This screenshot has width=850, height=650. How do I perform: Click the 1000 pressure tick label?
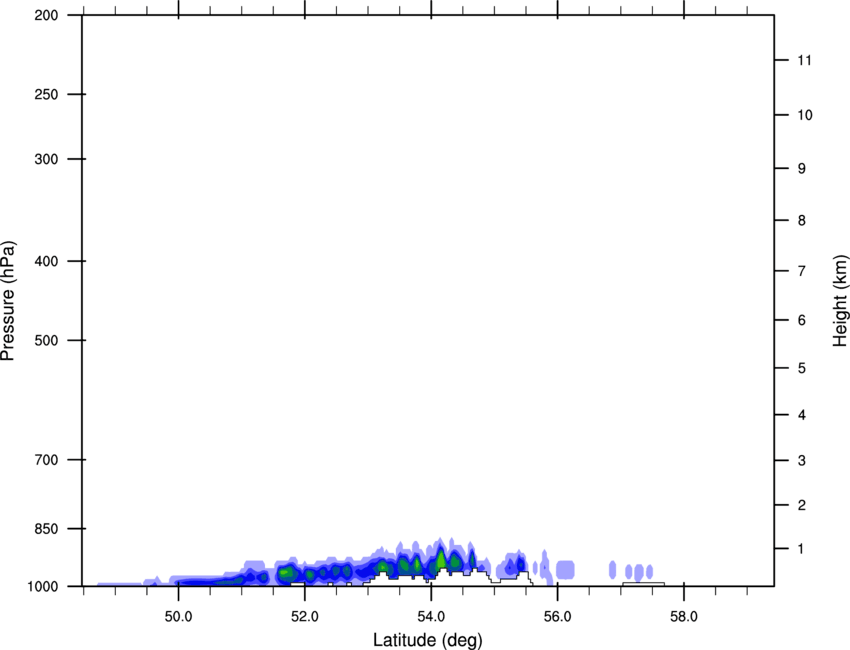click(x=43, y=586)
